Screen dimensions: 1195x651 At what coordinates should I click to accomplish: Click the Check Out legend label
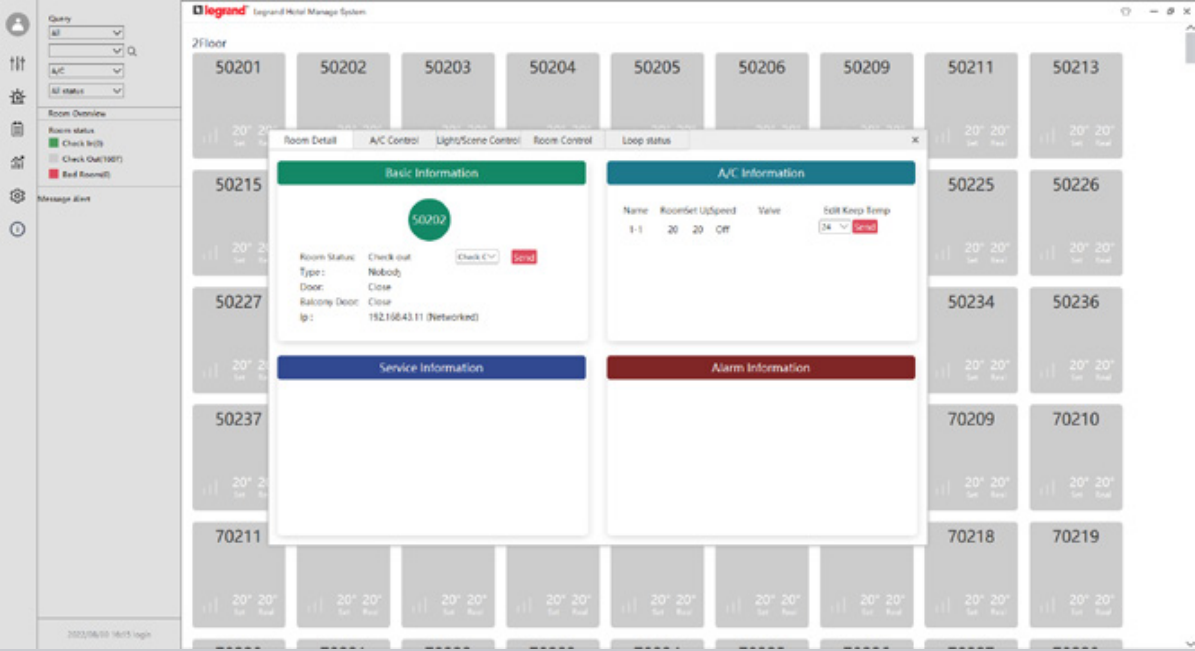(92, 159)
